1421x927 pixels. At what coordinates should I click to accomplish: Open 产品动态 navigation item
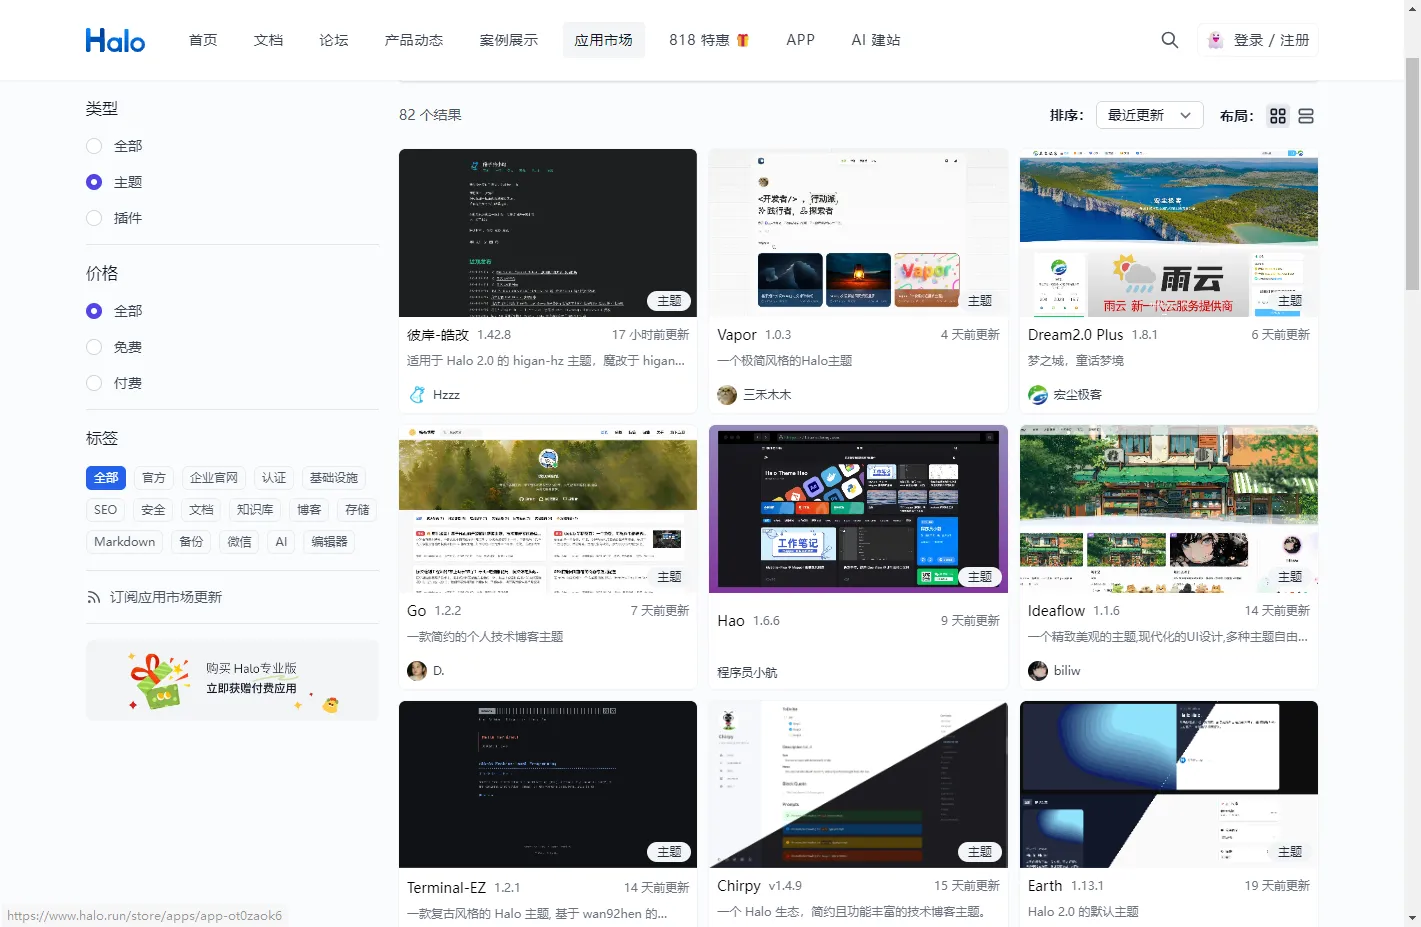414,40
